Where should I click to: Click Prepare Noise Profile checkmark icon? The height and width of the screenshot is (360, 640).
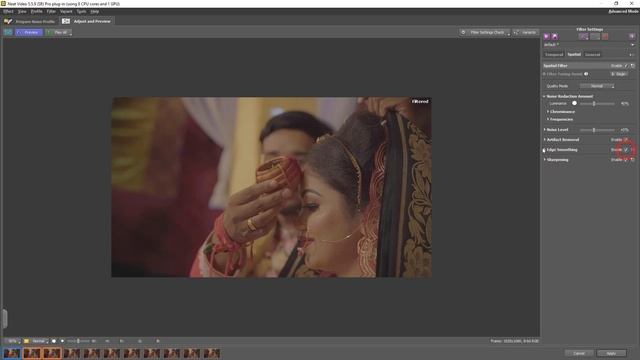tap(8, 21)
